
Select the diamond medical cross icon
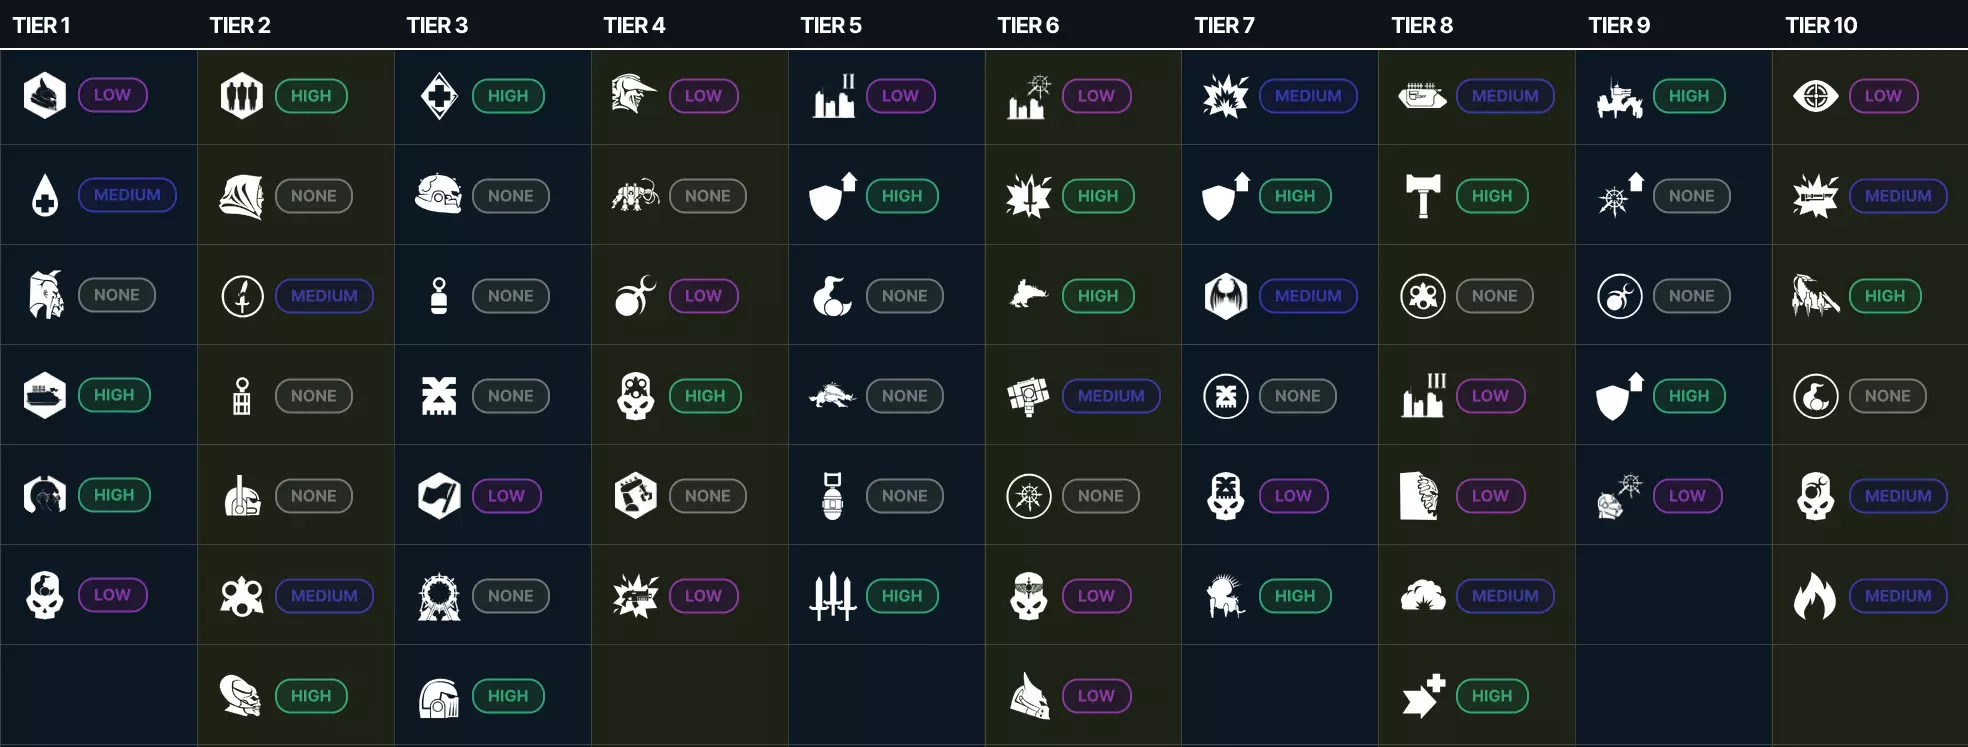click(439, 96)
